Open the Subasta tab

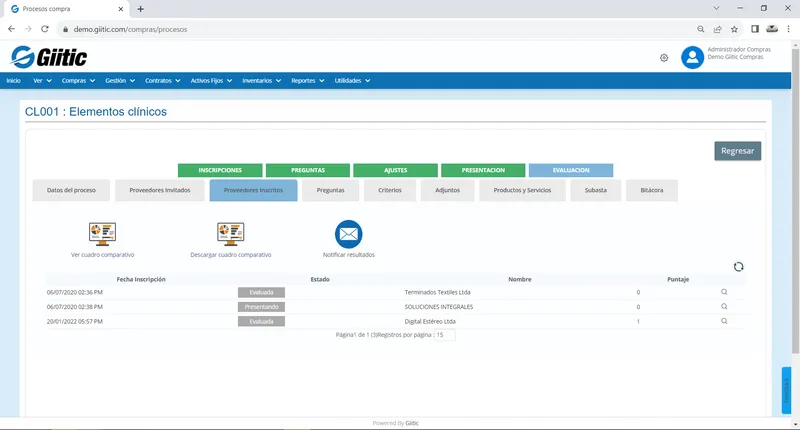[x=595, y=190]
